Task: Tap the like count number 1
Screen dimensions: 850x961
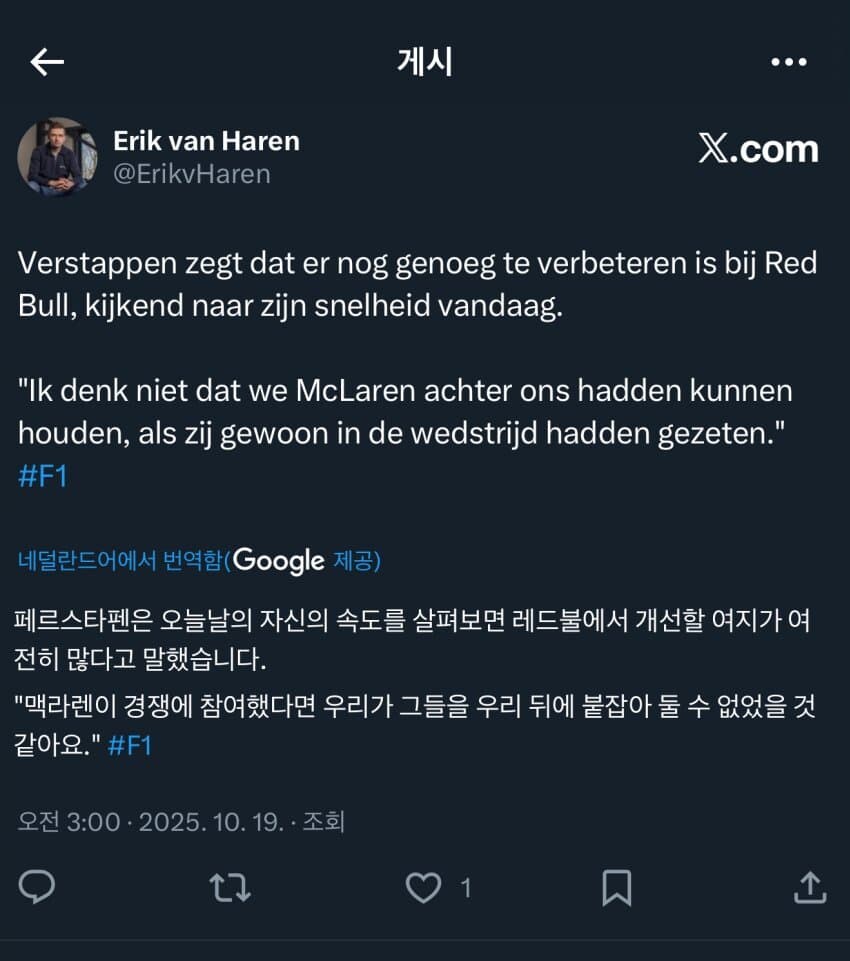Action: coord(466,888)
